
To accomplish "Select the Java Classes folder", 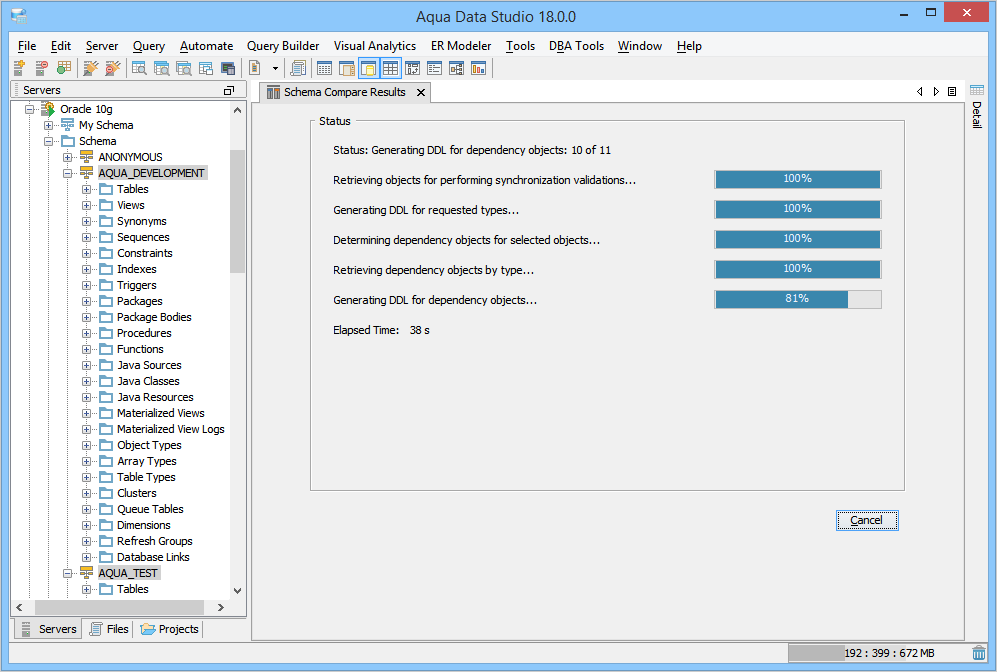I will coord(148,381).
